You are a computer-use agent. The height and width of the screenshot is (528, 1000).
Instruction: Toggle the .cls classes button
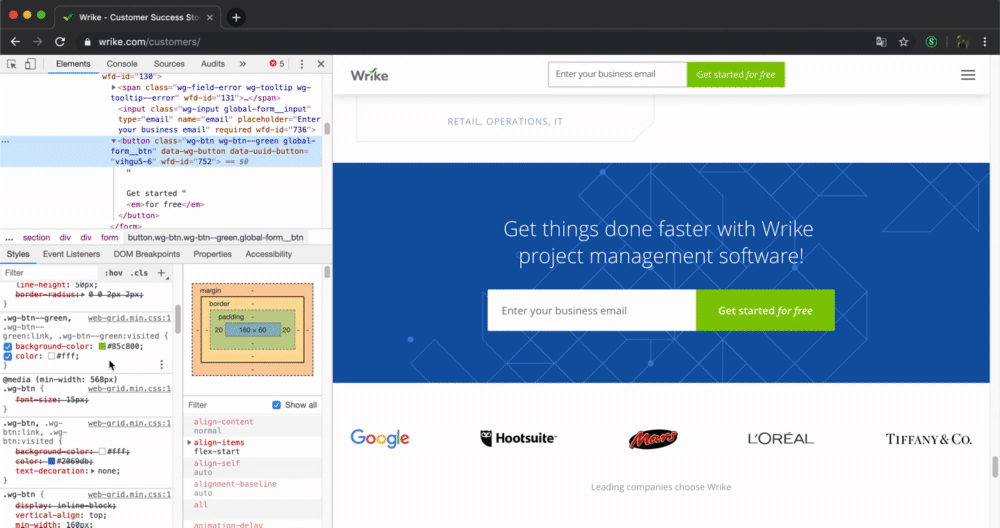click(x=139, y=272)
